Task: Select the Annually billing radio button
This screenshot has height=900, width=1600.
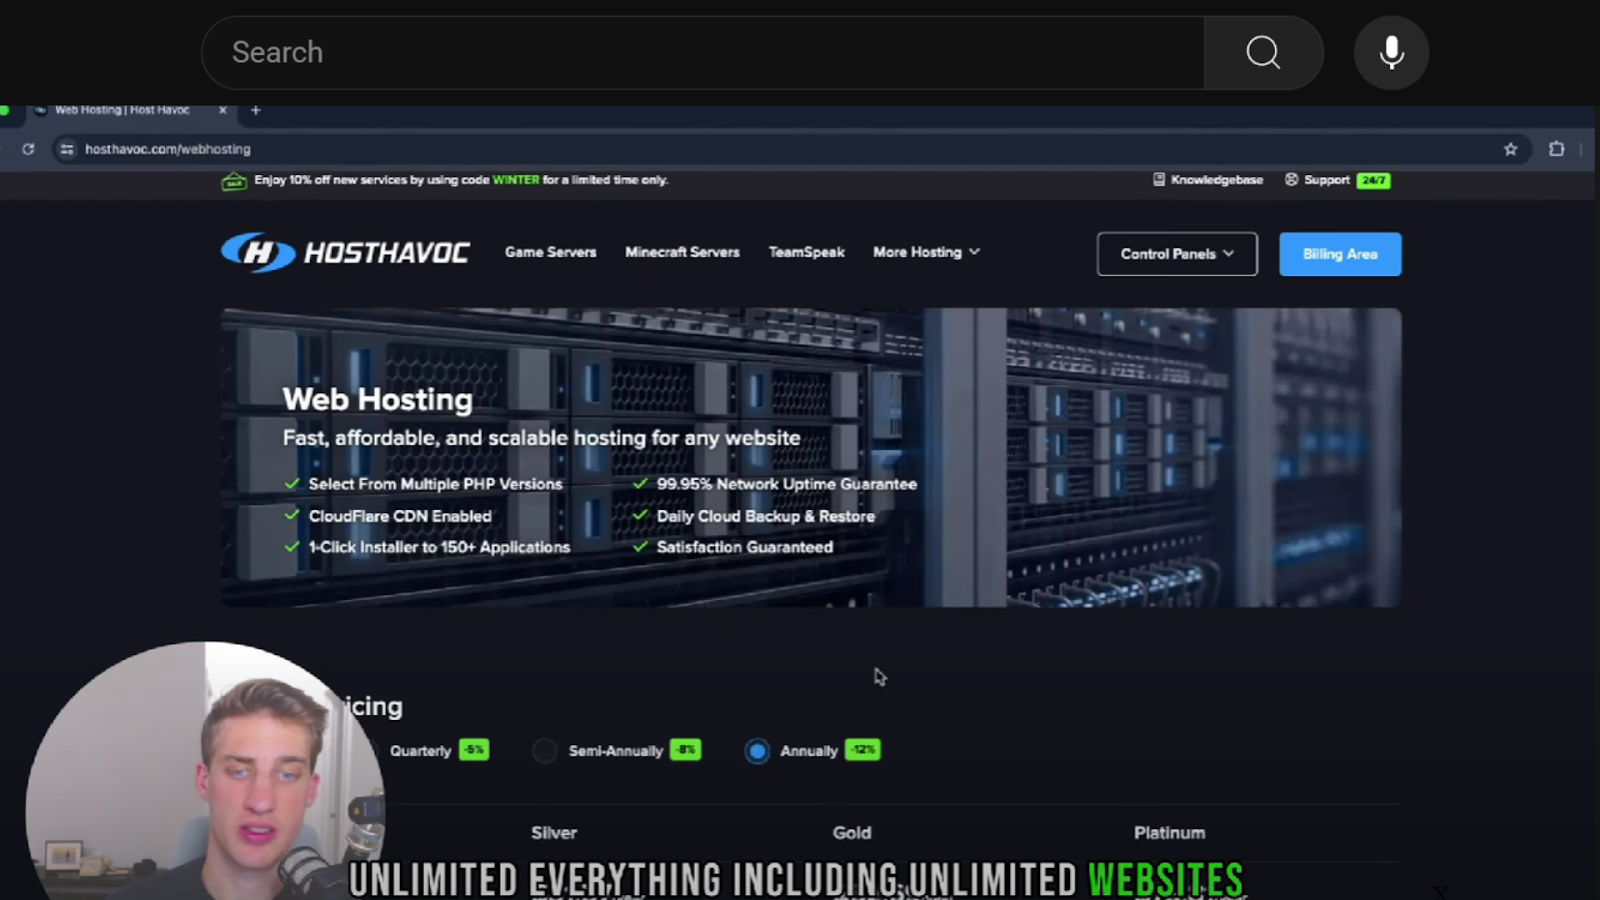Action: 757,751
